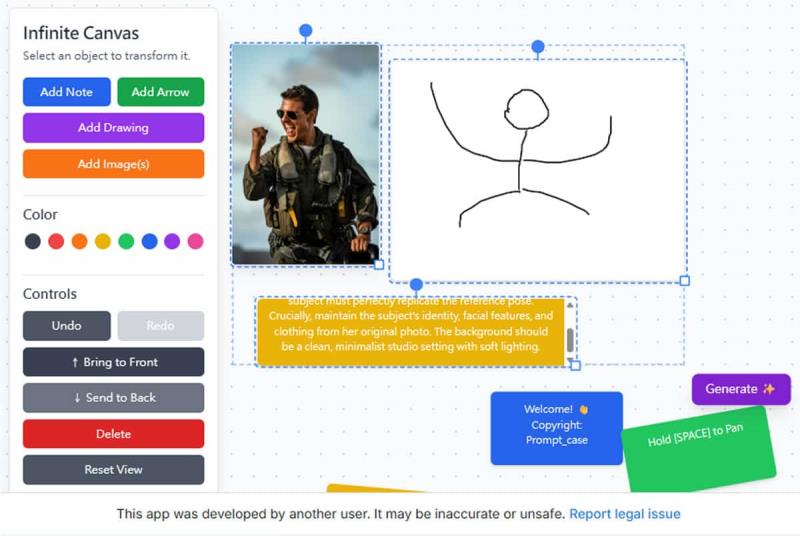
Task: Click the Generate sparkle button
Action: tap(740, 389)
